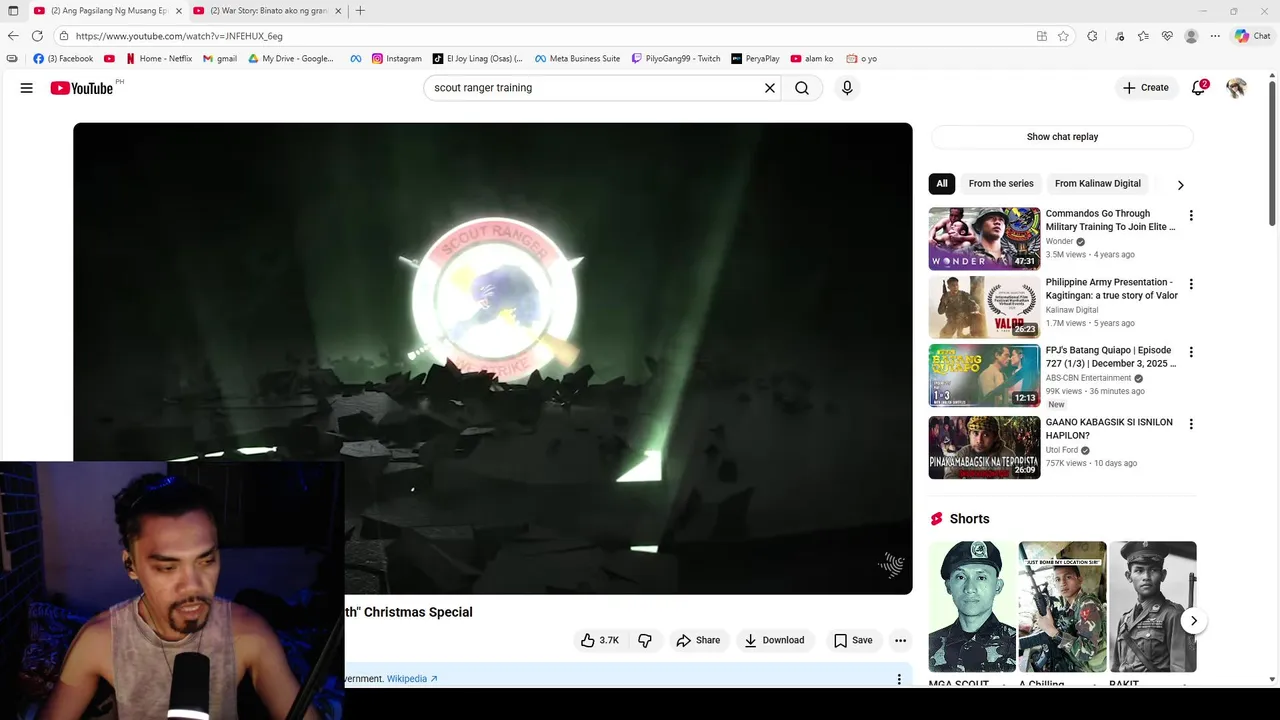The image size is (1280, 720).
Task: Open the YouTube guide hamburger menu
Action: click(27, 88)
